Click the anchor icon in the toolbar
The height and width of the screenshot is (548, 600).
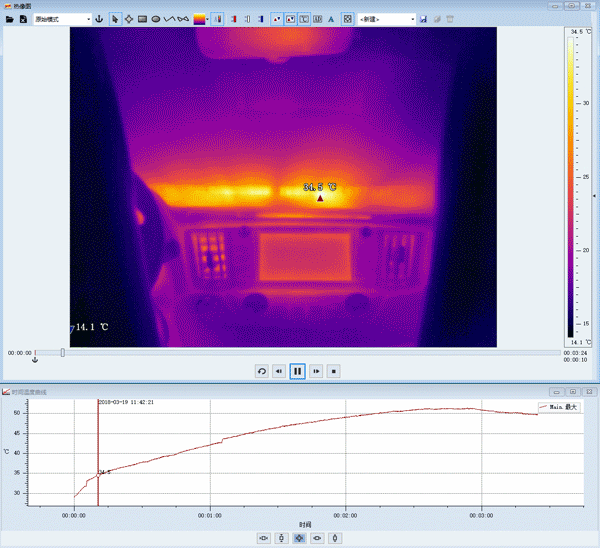99,19
